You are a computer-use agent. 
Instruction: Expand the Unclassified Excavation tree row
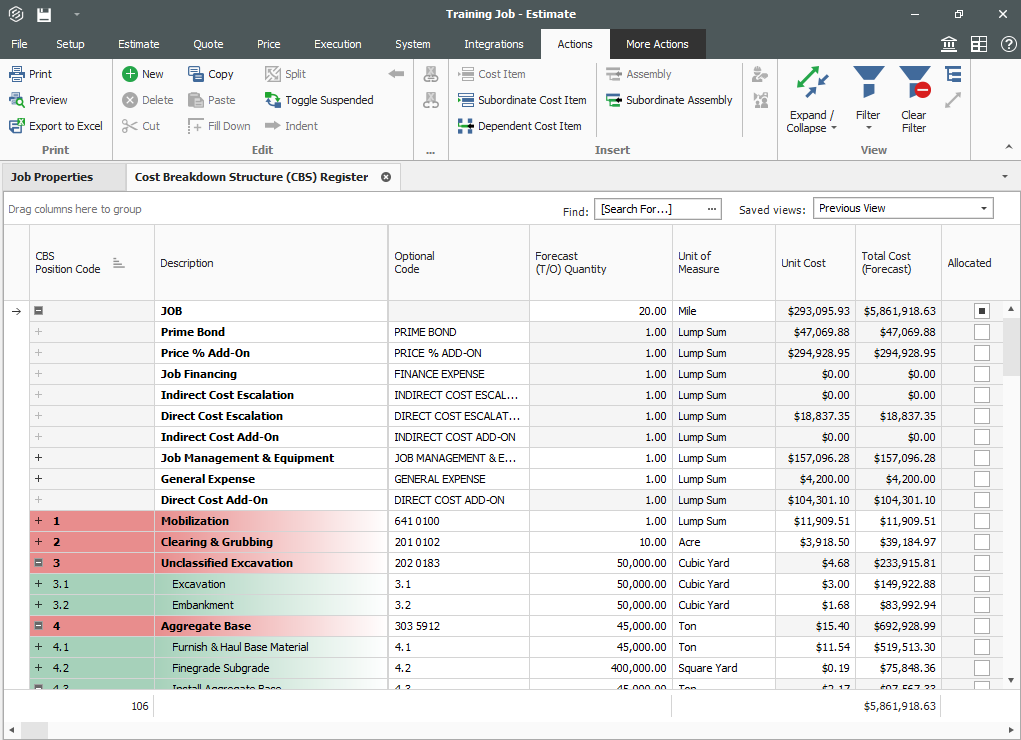[37, 562]
